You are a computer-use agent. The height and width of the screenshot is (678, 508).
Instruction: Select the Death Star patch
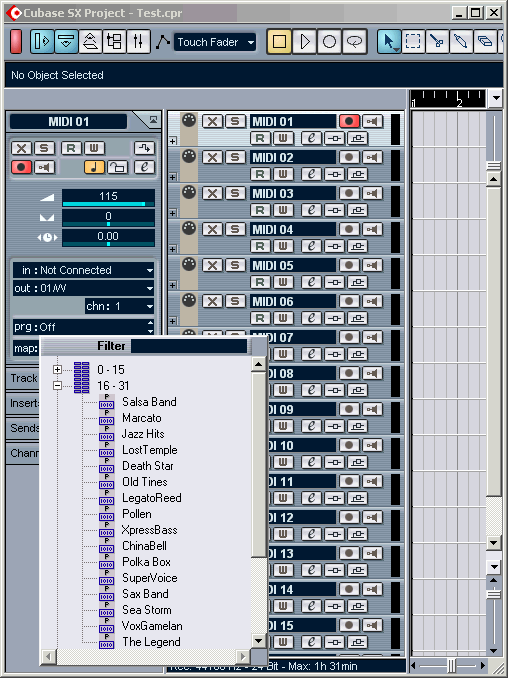(148, 466)
